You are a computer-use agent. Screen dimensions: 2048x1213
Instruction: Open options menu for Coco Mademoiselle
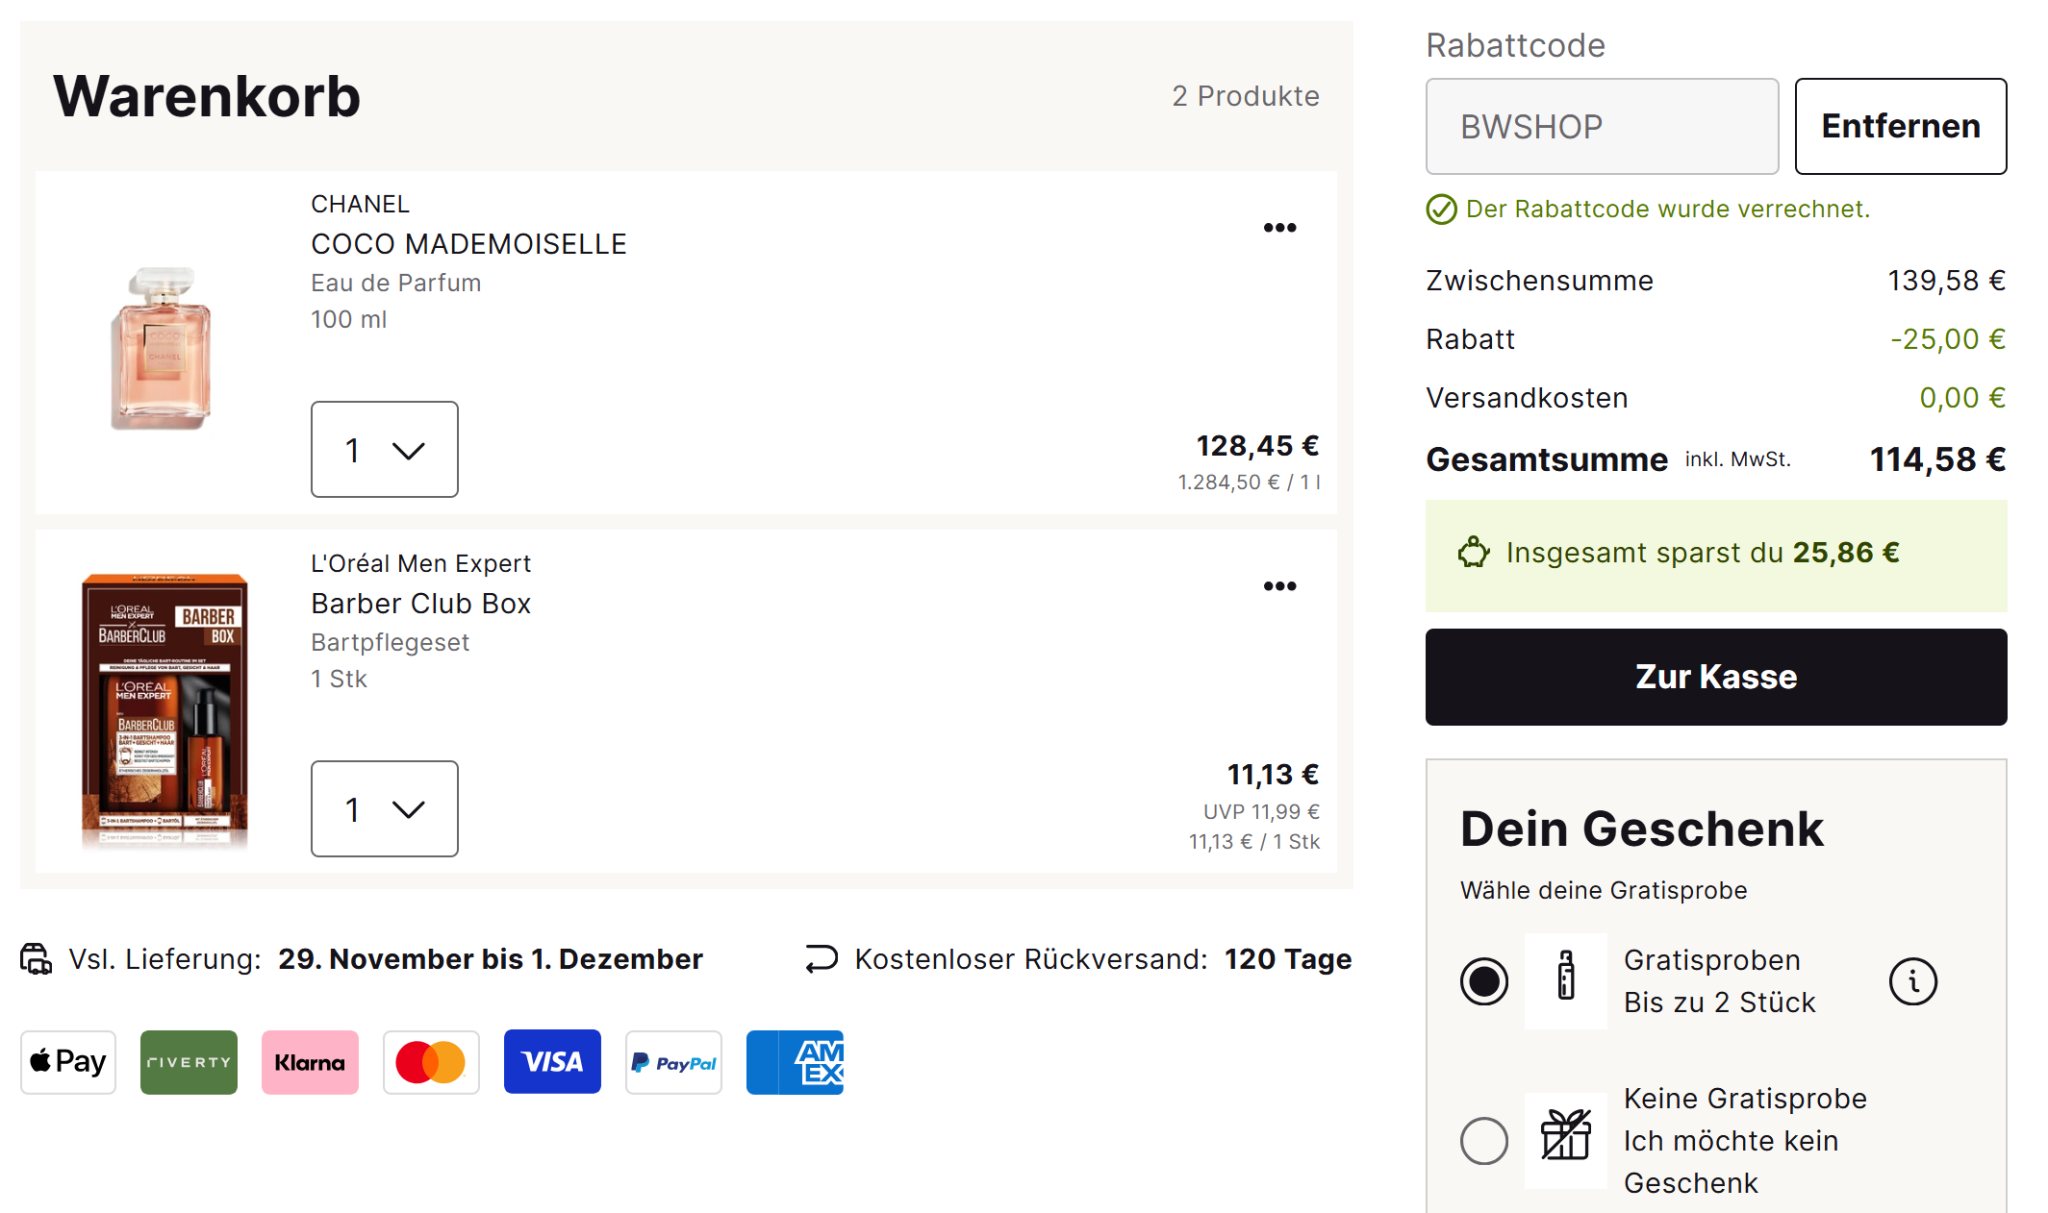click(x=1279, y=228)
